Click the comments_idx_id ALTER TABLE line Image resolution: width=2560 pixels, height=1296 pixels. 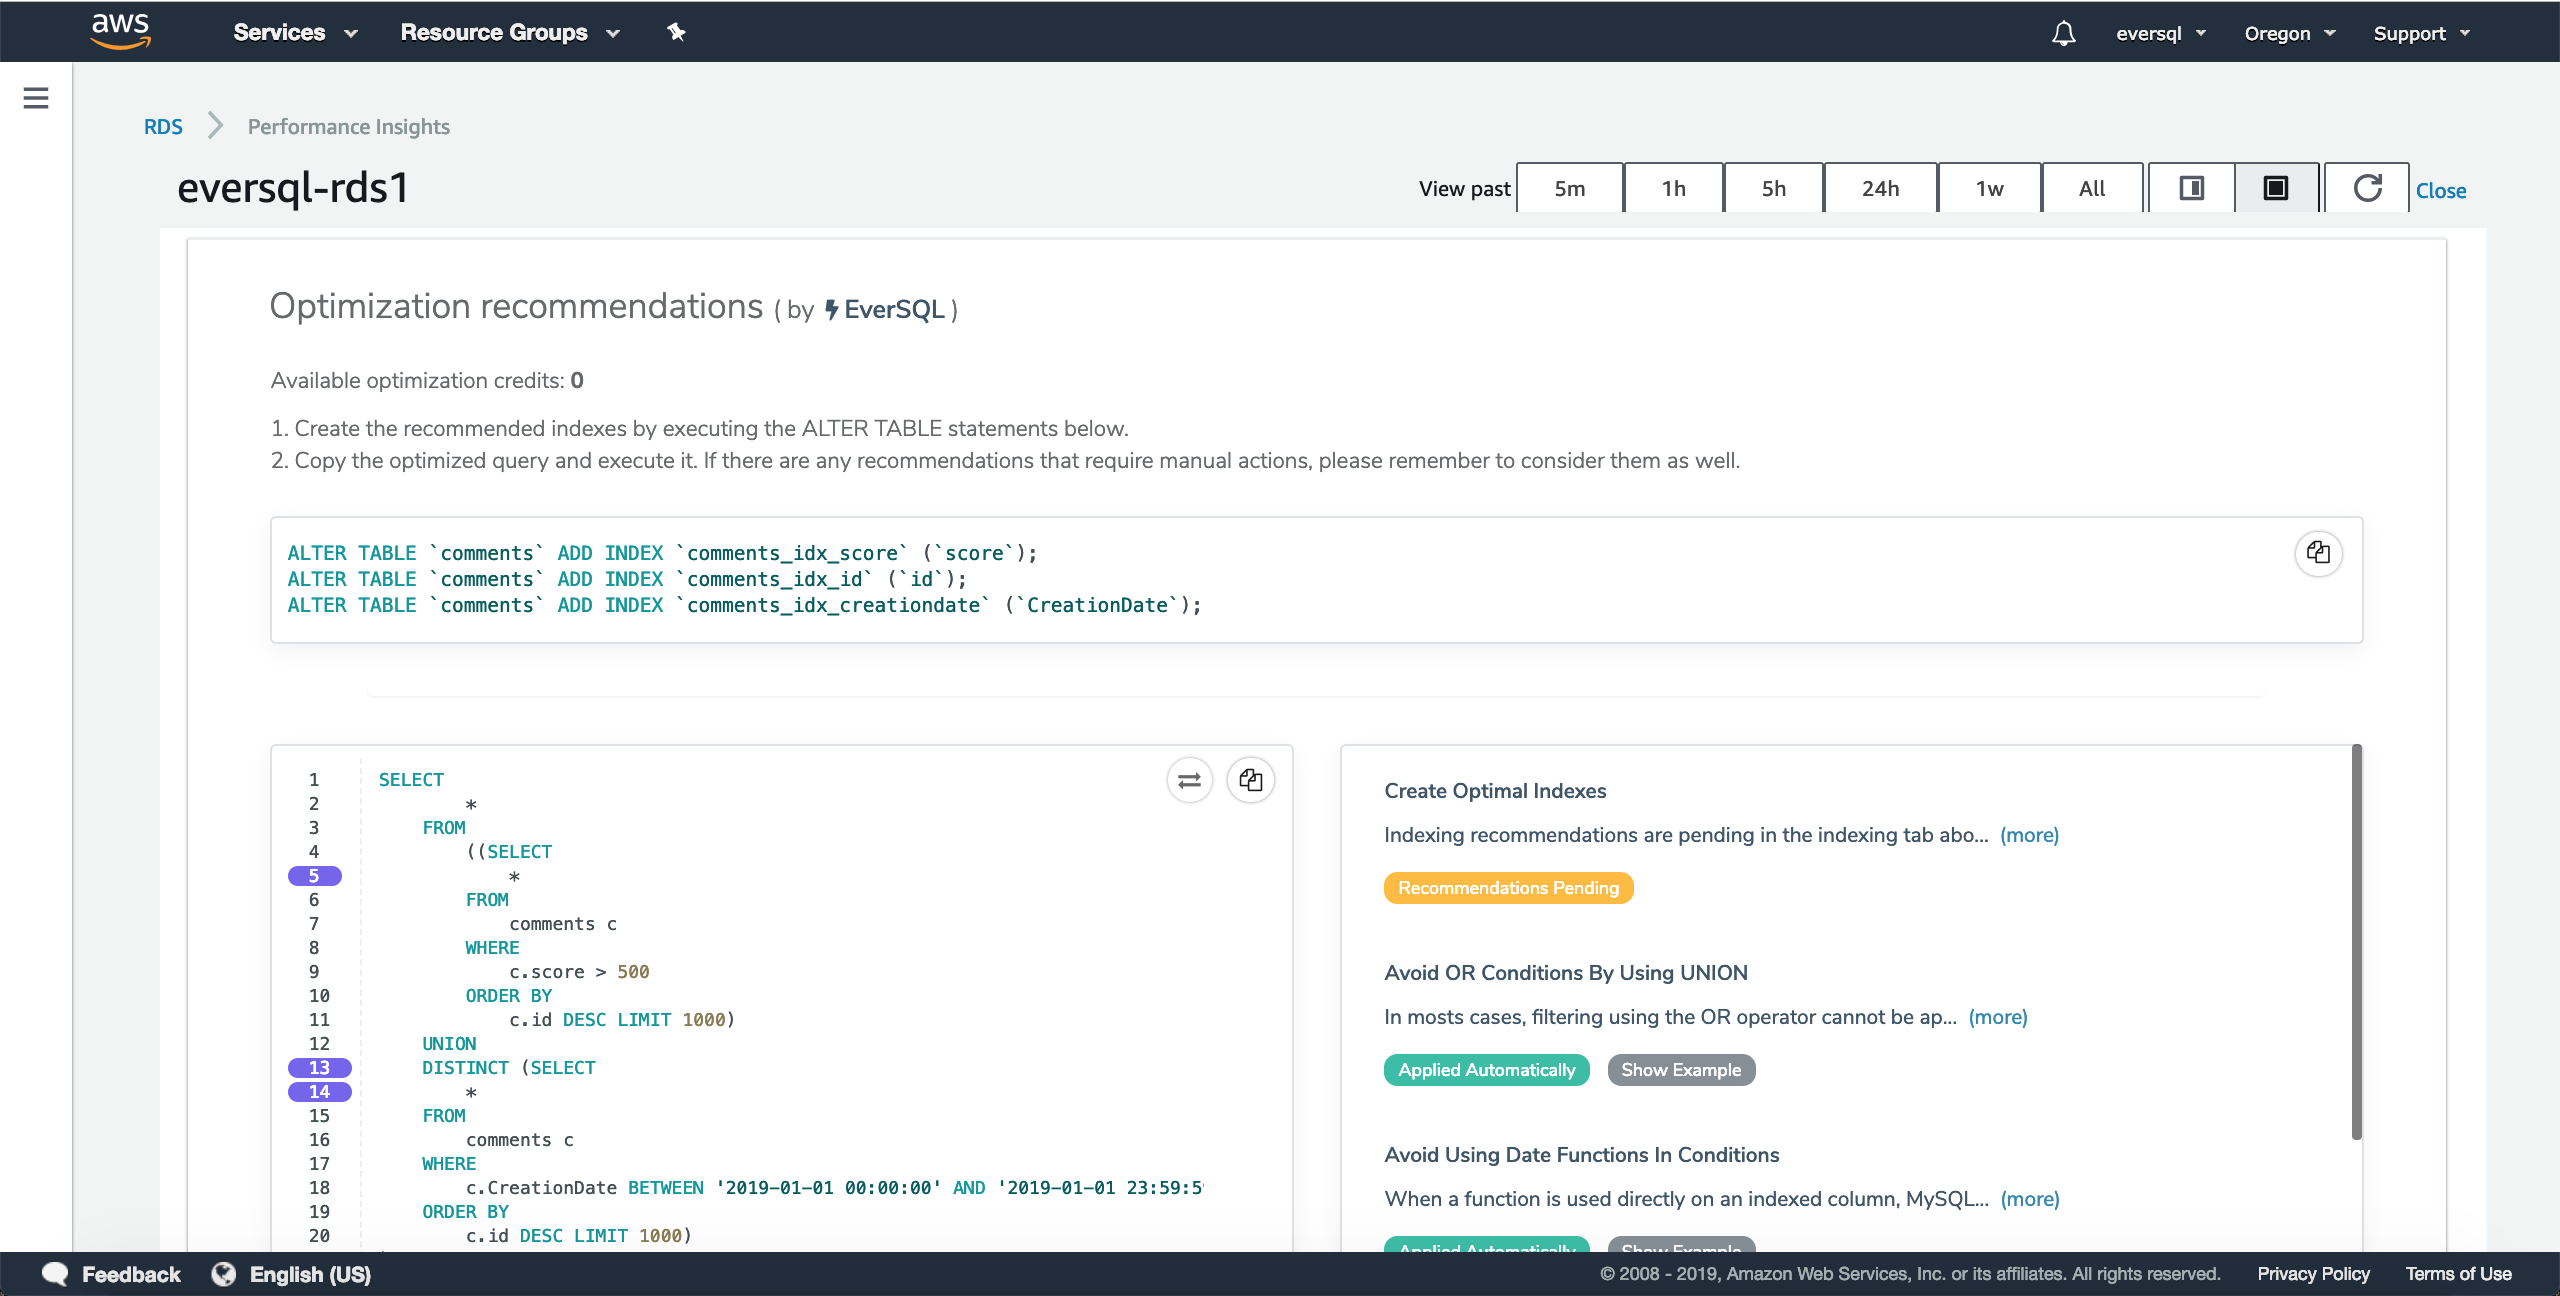pos(627,579)
